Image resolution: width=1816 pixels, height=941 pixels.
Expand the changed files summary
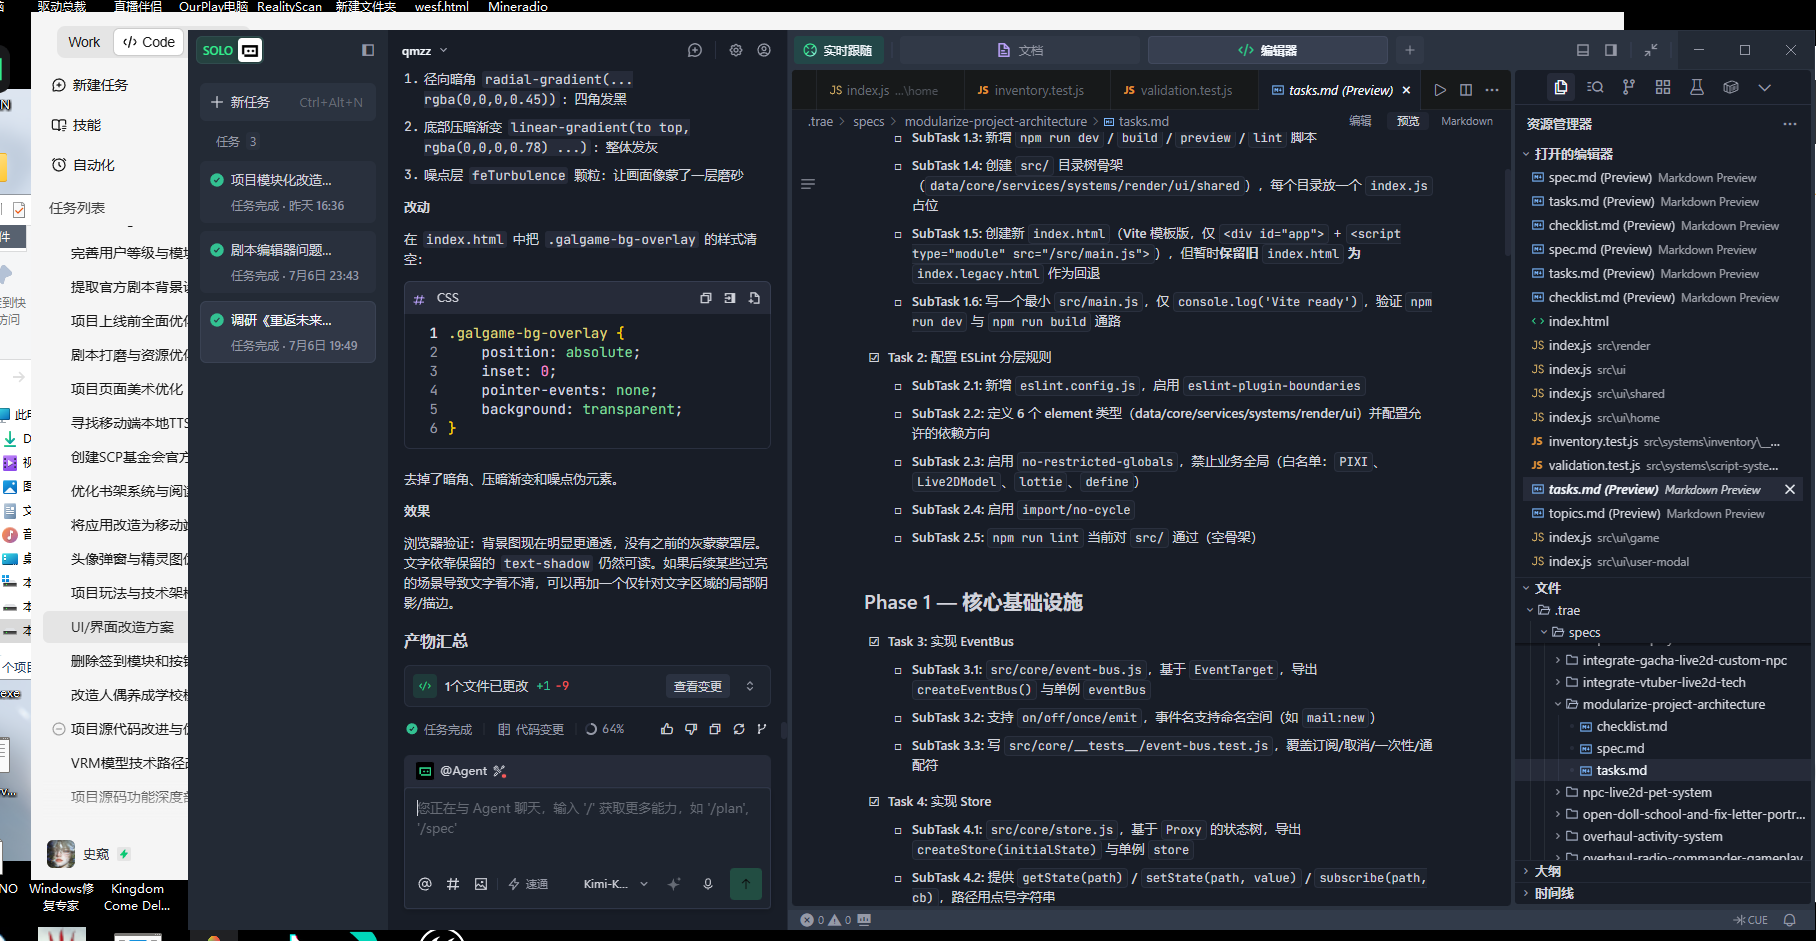[750, 686]
